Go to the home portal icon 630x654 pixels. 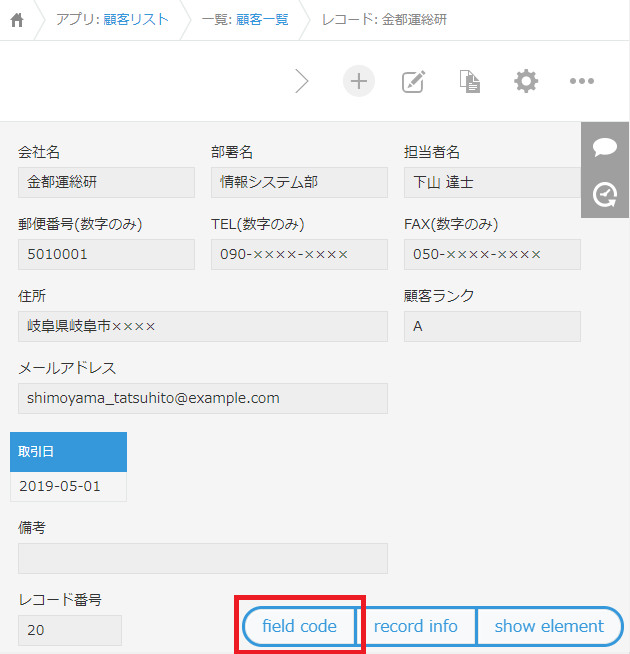point(17,20)
